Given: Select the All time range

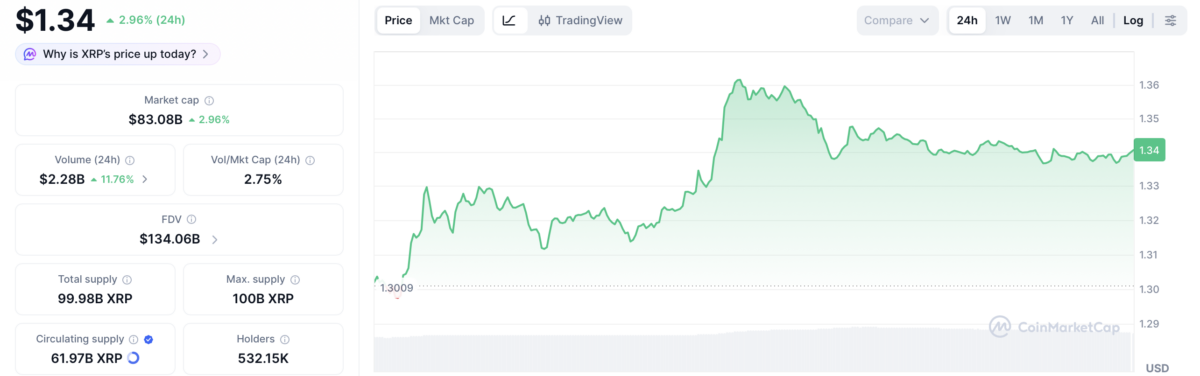Looking at the screenshot, I should [1097, 20].
